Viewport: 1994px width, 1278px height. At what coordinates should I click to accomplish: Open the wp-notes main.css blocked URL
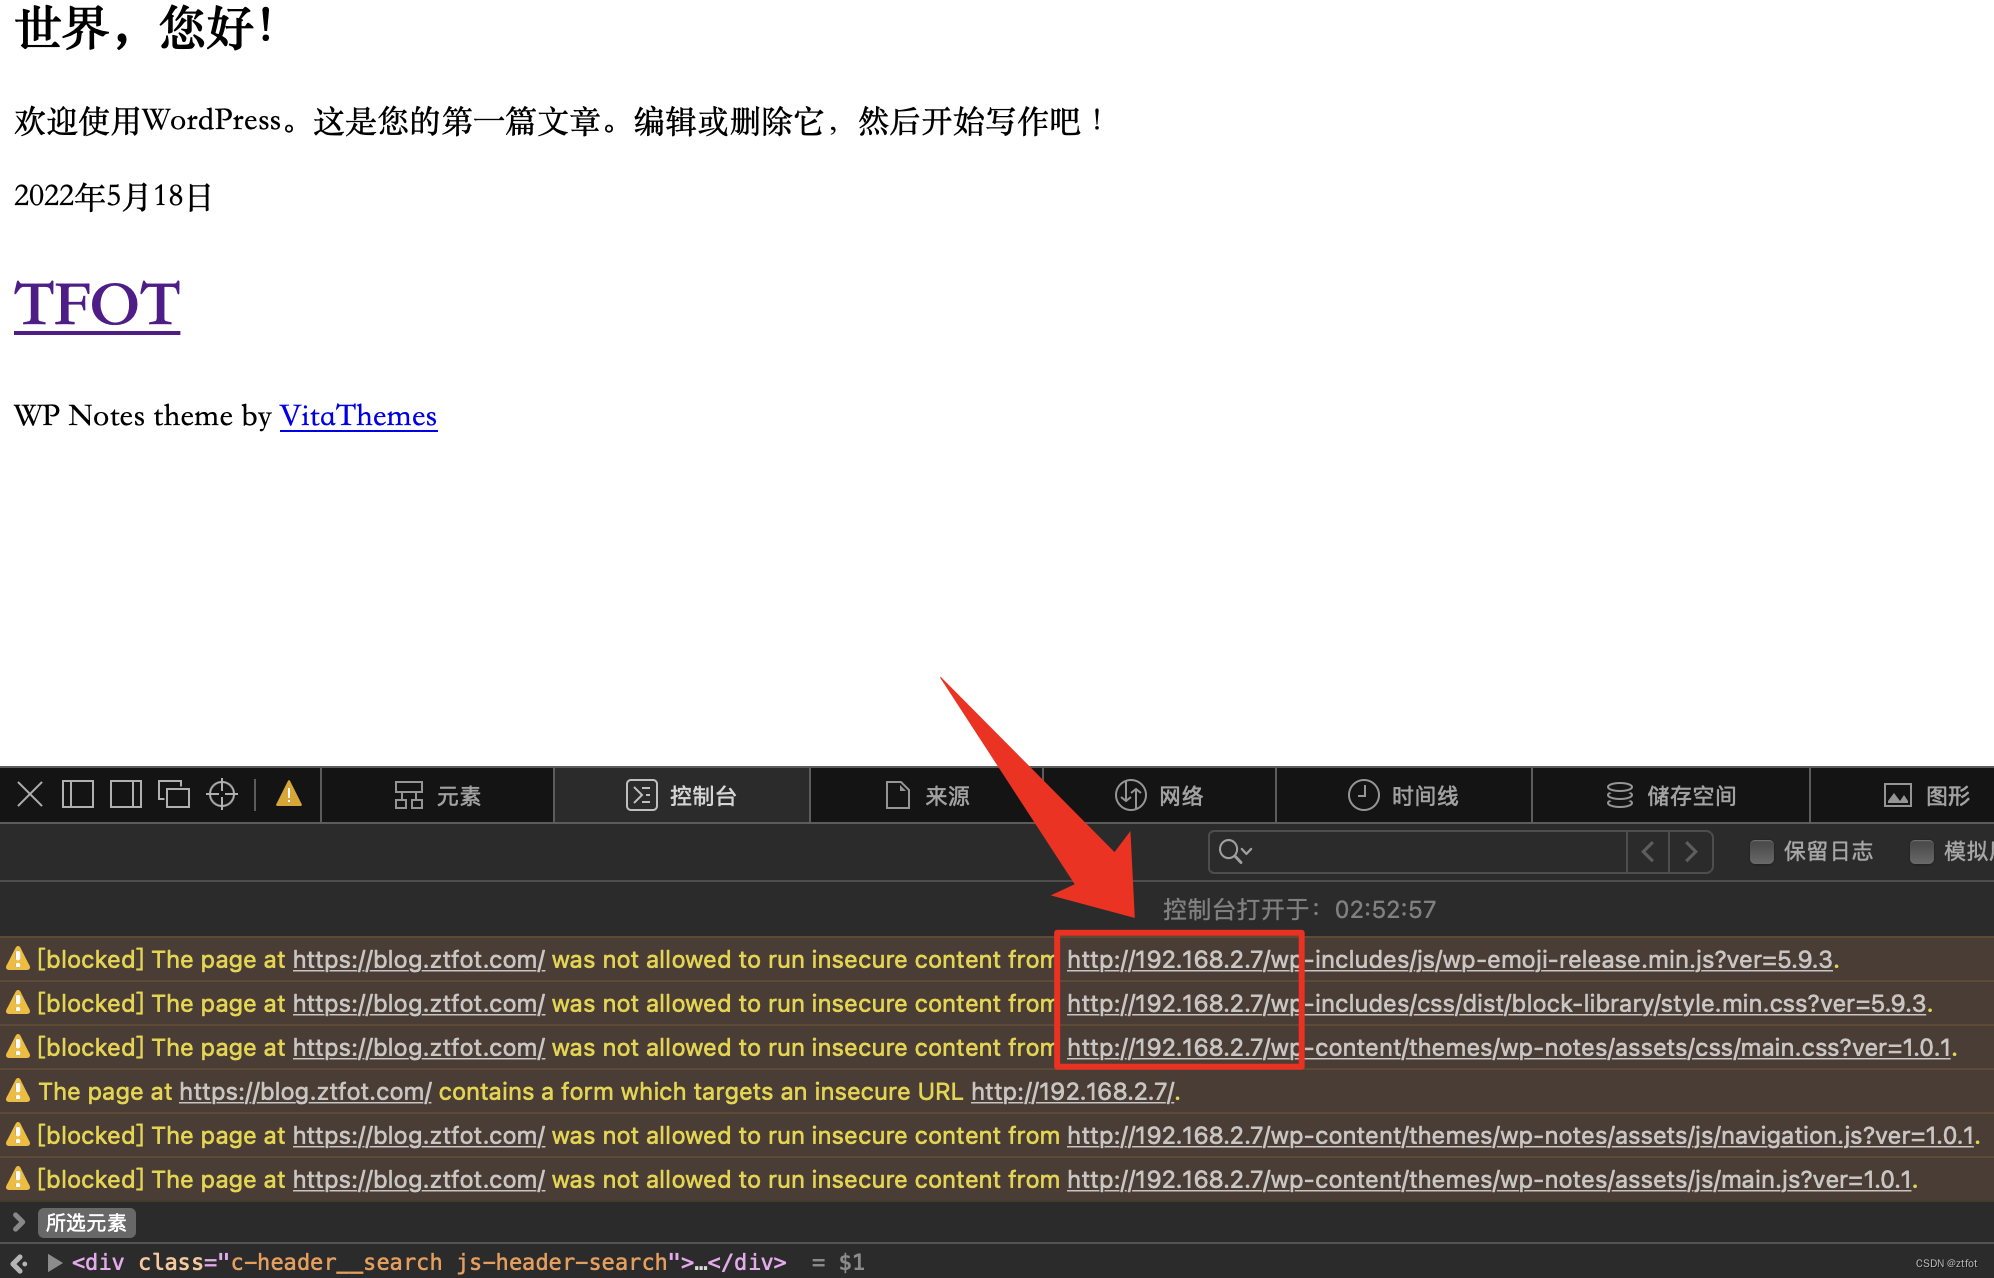(1509, 1048)
